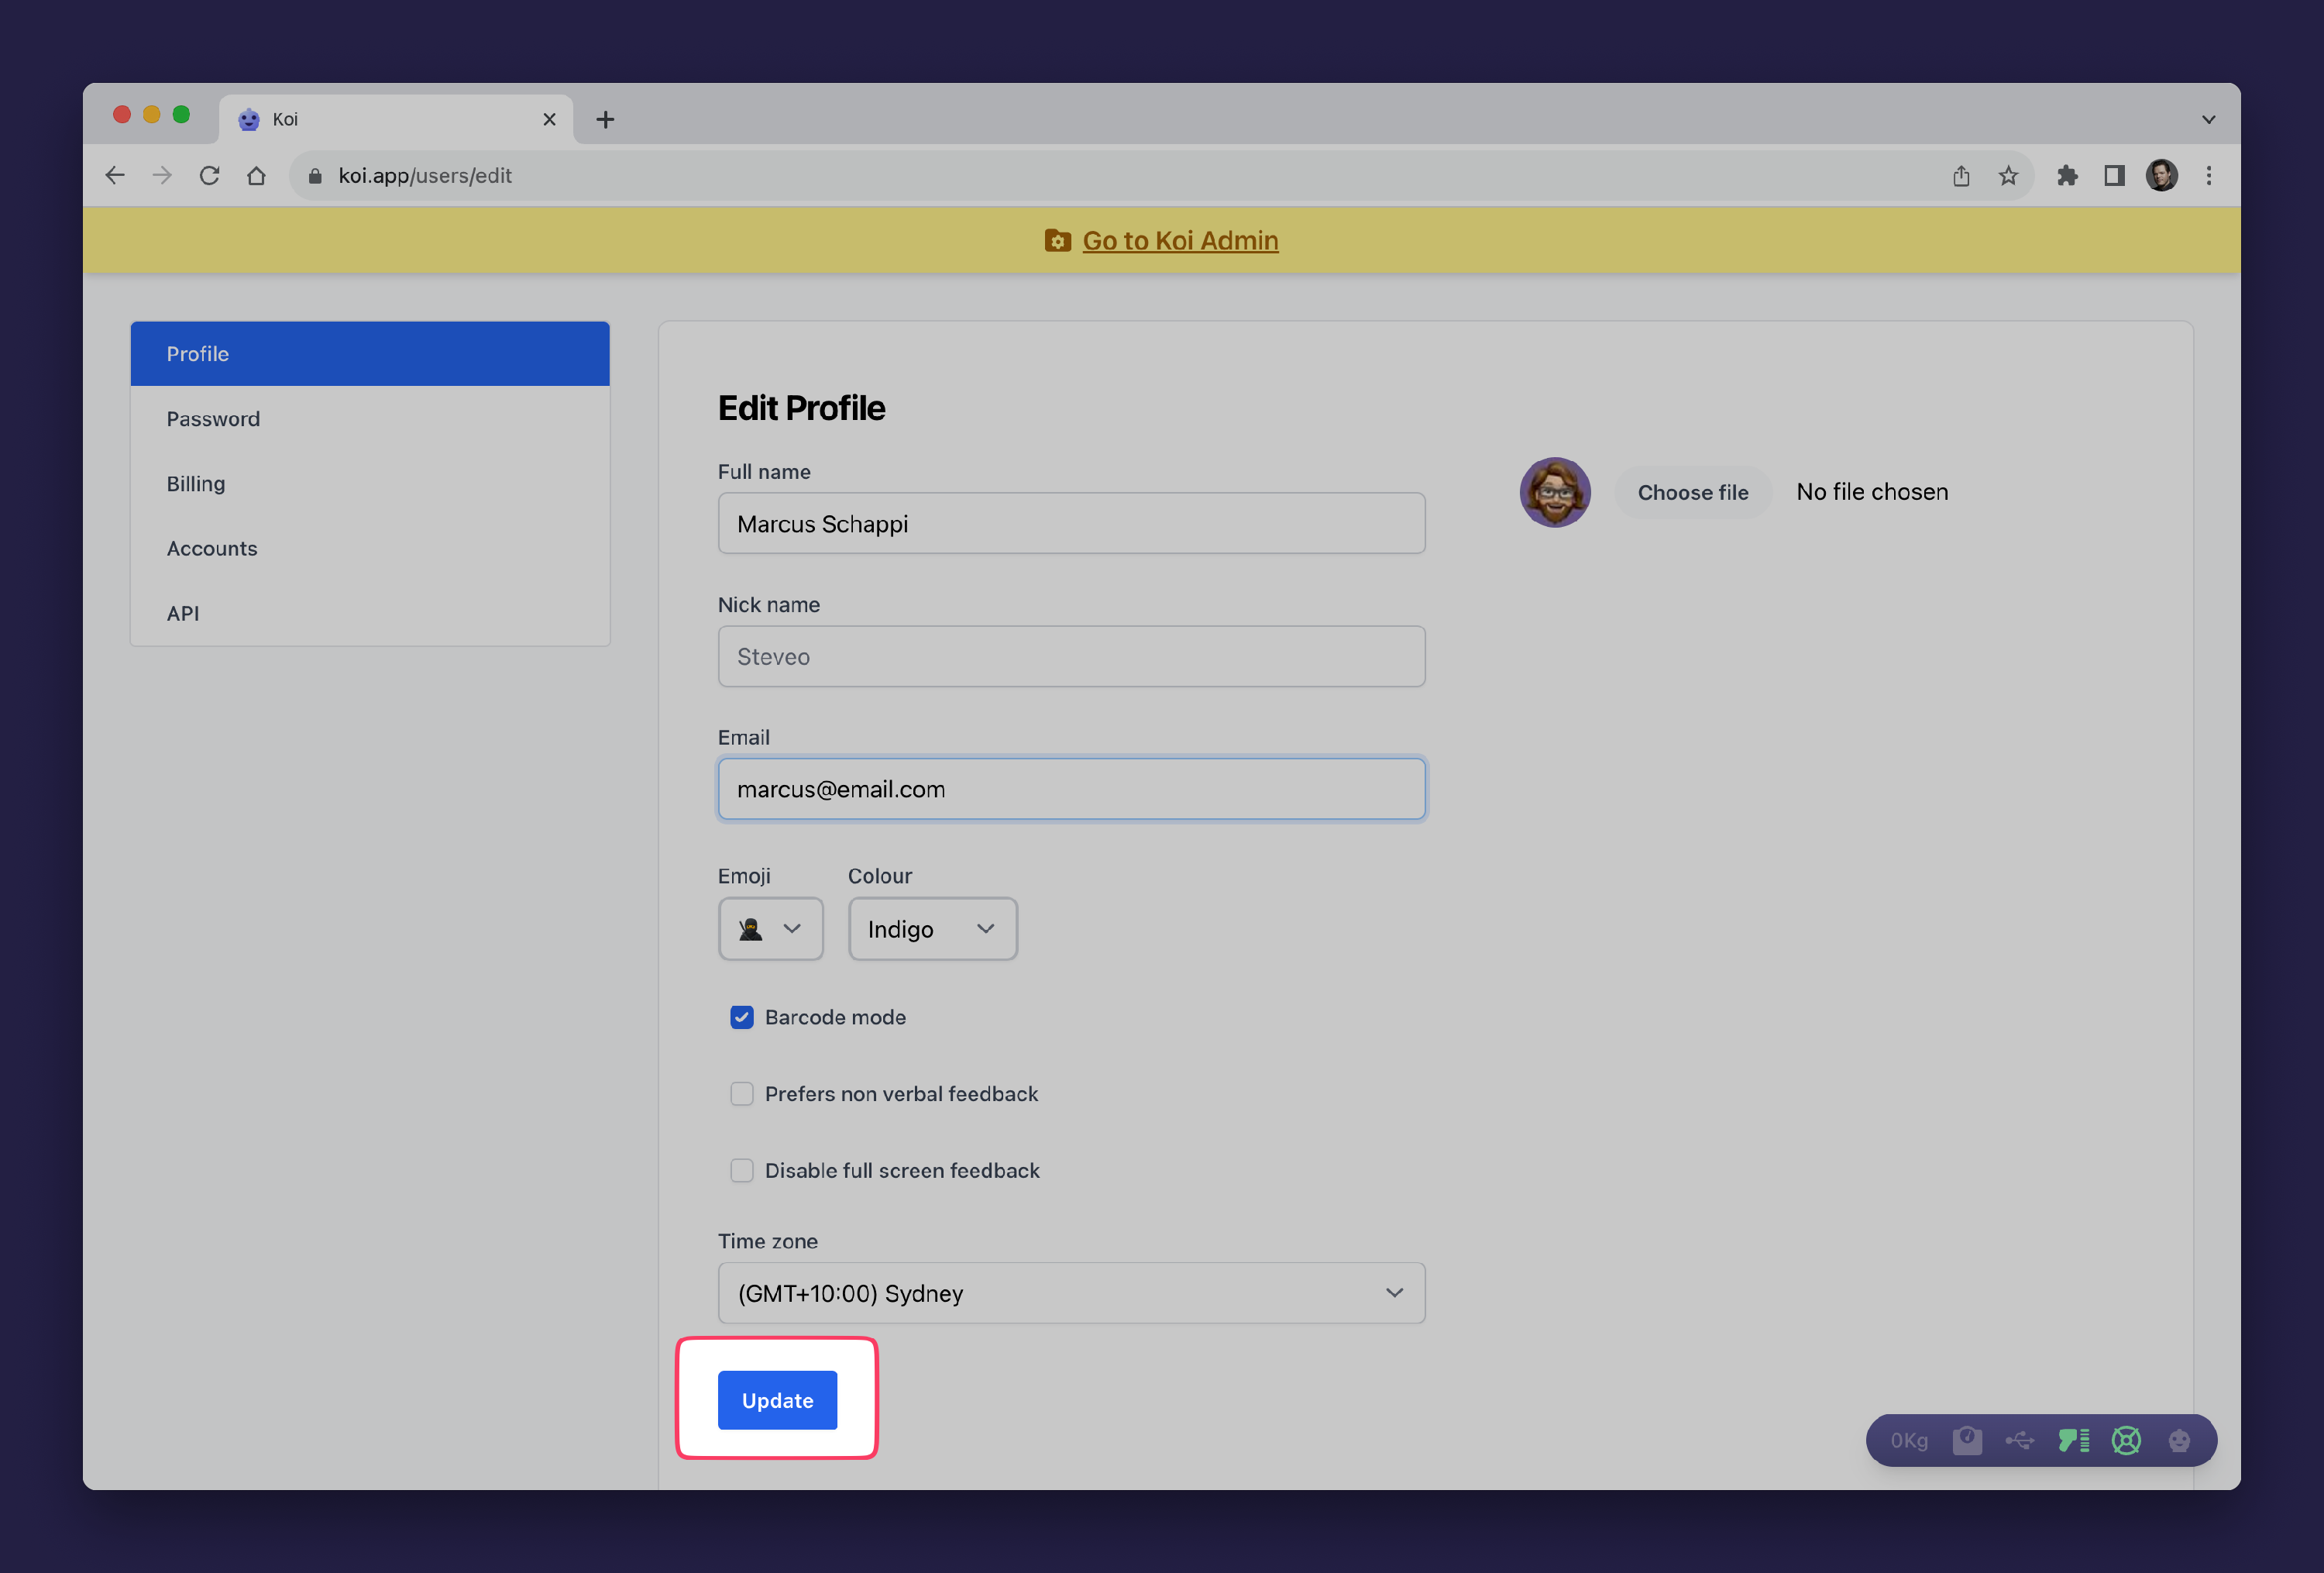Click the weighing scale icon in status pill
This screenshot has height=1573, width=2324.
[x=1966, y=1440]
